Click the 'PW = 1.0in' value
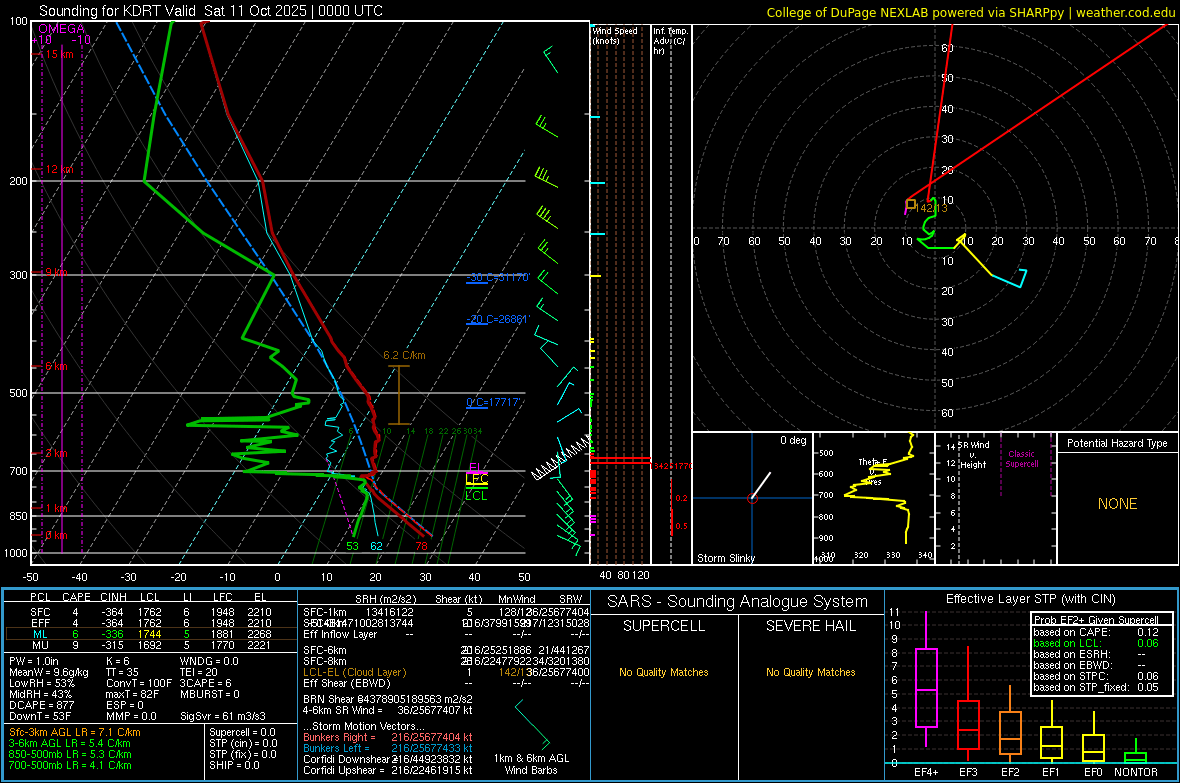 [x=34, y=661]
